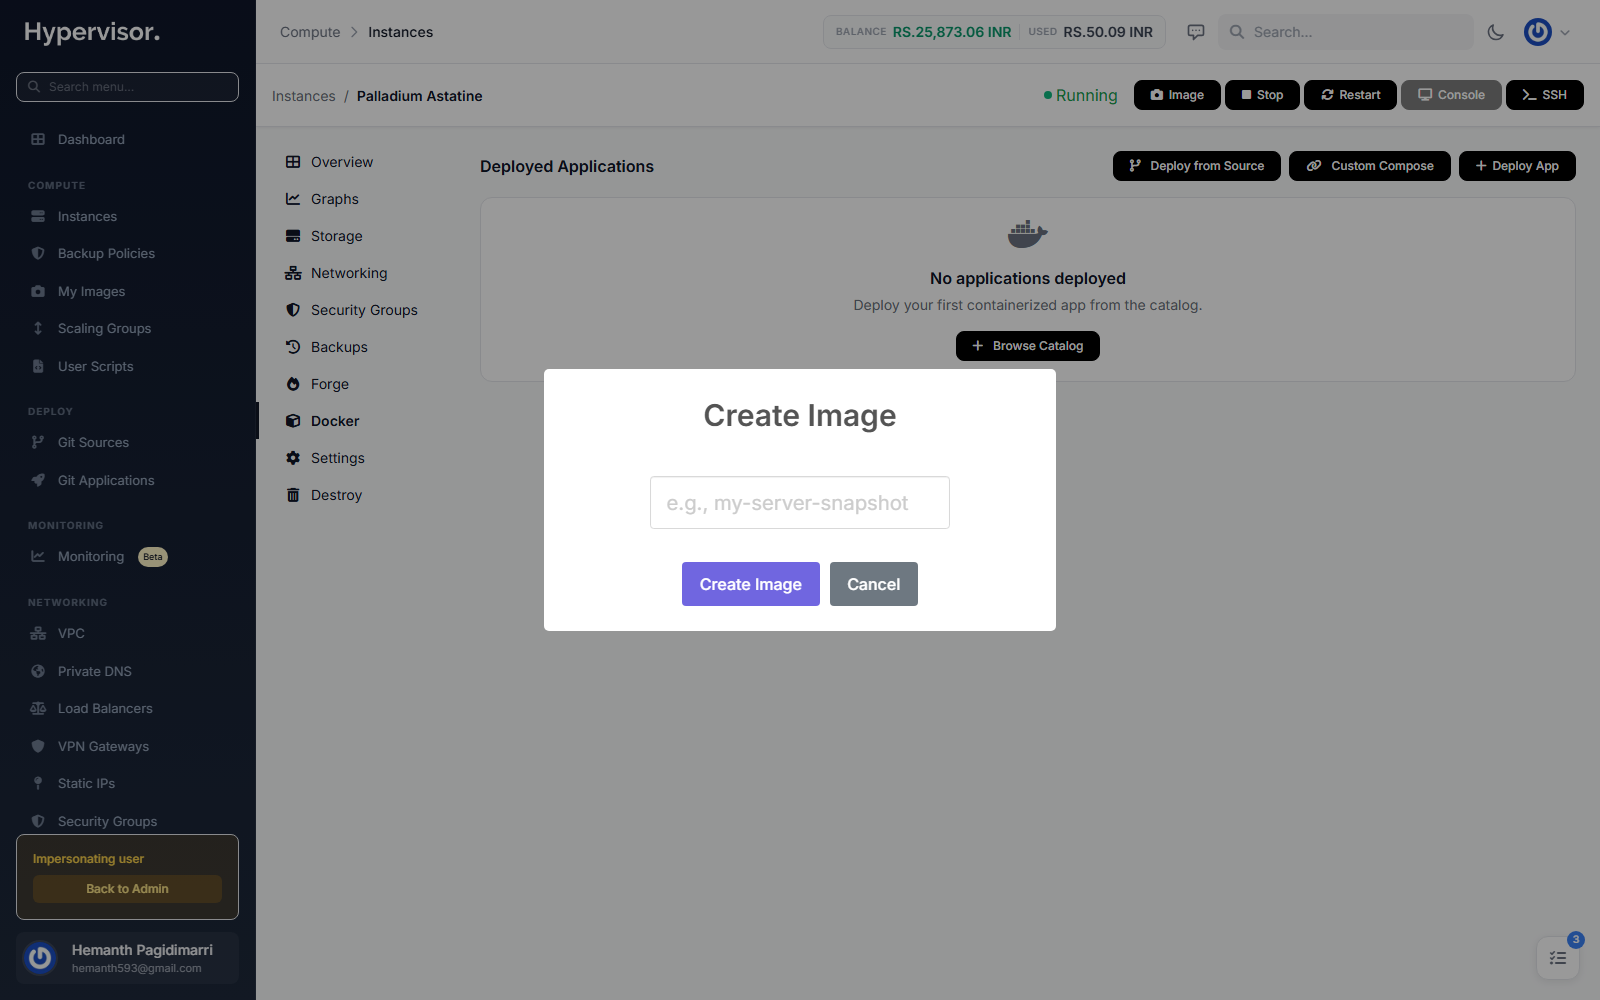Open Security Groups under Networking sidebar
The height and width of the screenshot is (1000, 1600).
[107, 821]
